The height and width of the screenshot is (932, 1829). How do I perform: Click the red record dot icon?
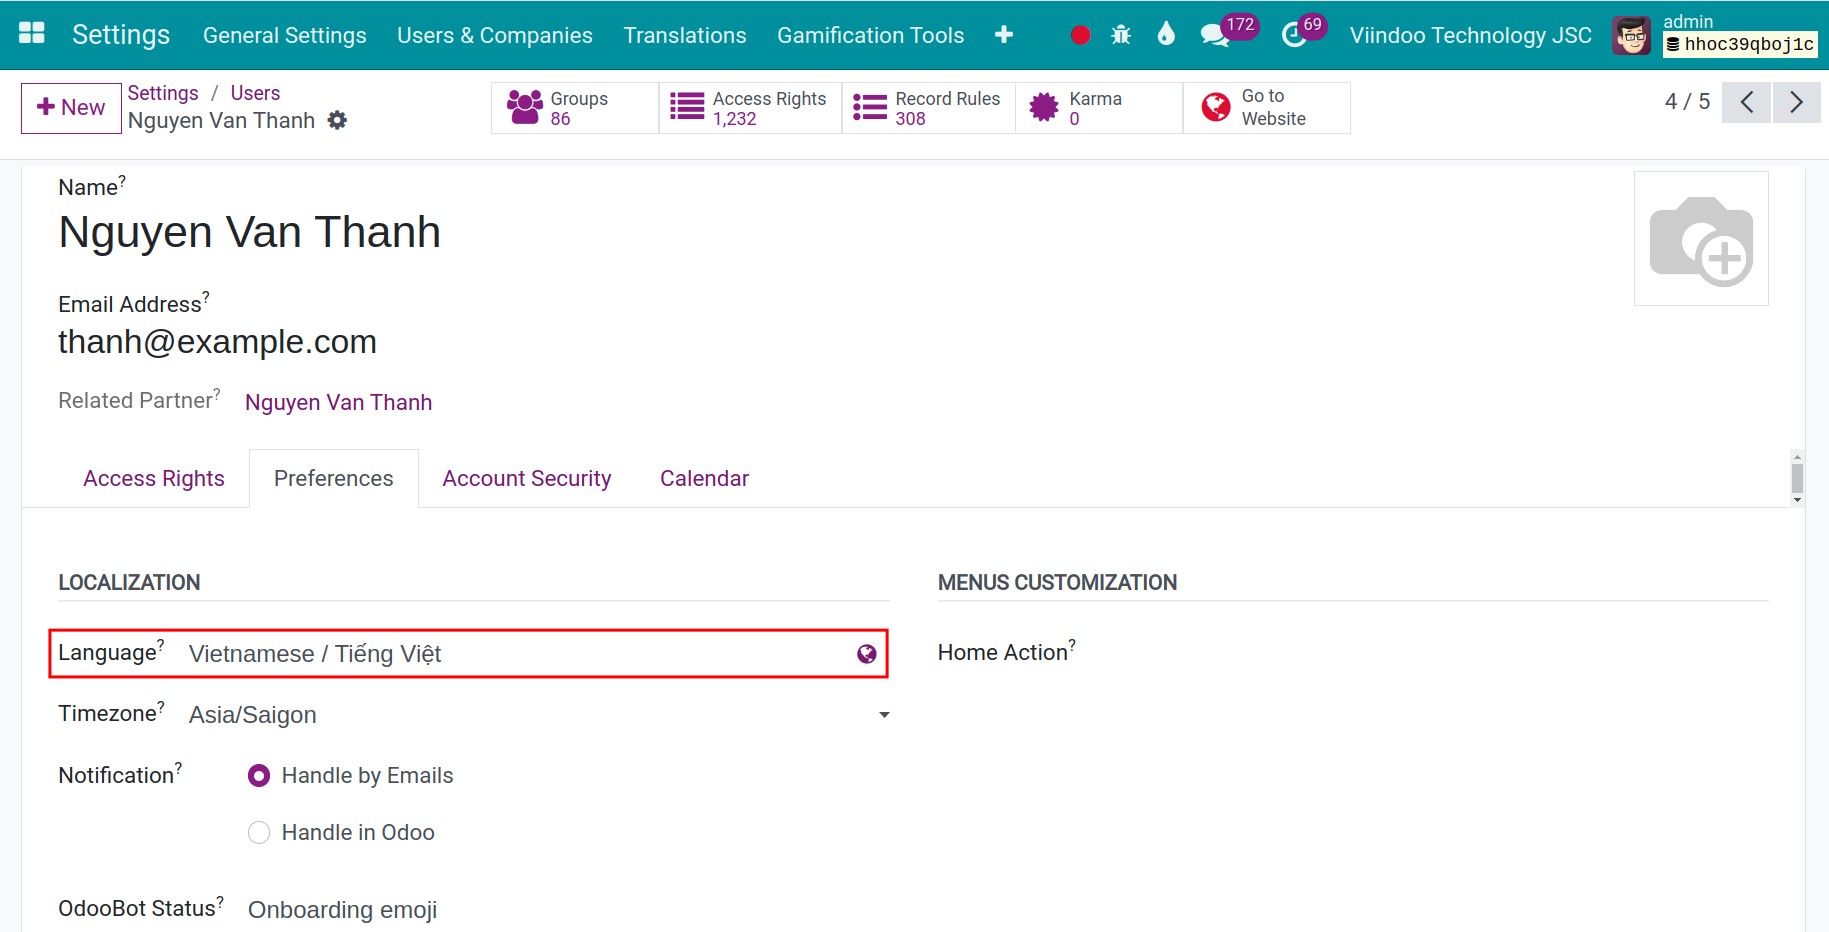[x=1080, y=35]
